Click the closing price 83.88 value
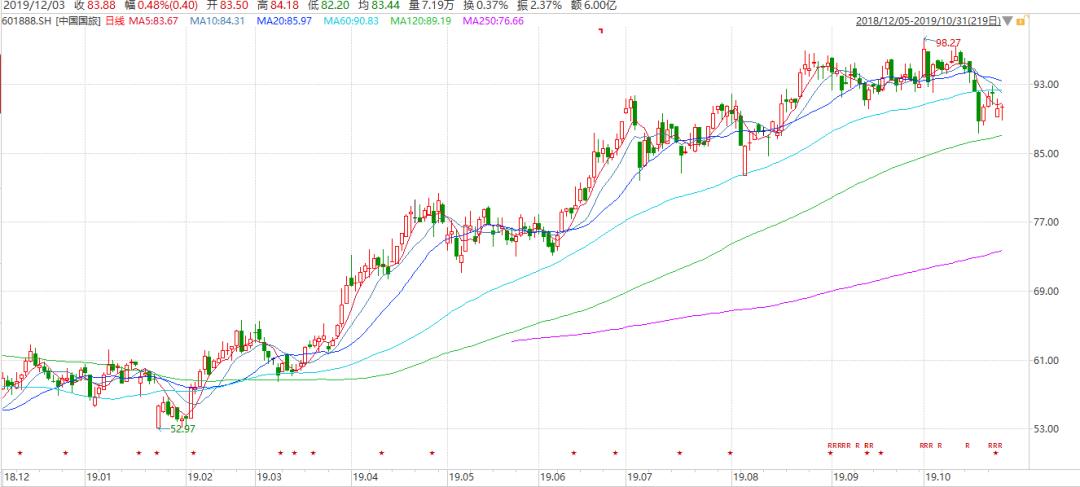This screenshot has width=1080, height=487. [101, 6]
